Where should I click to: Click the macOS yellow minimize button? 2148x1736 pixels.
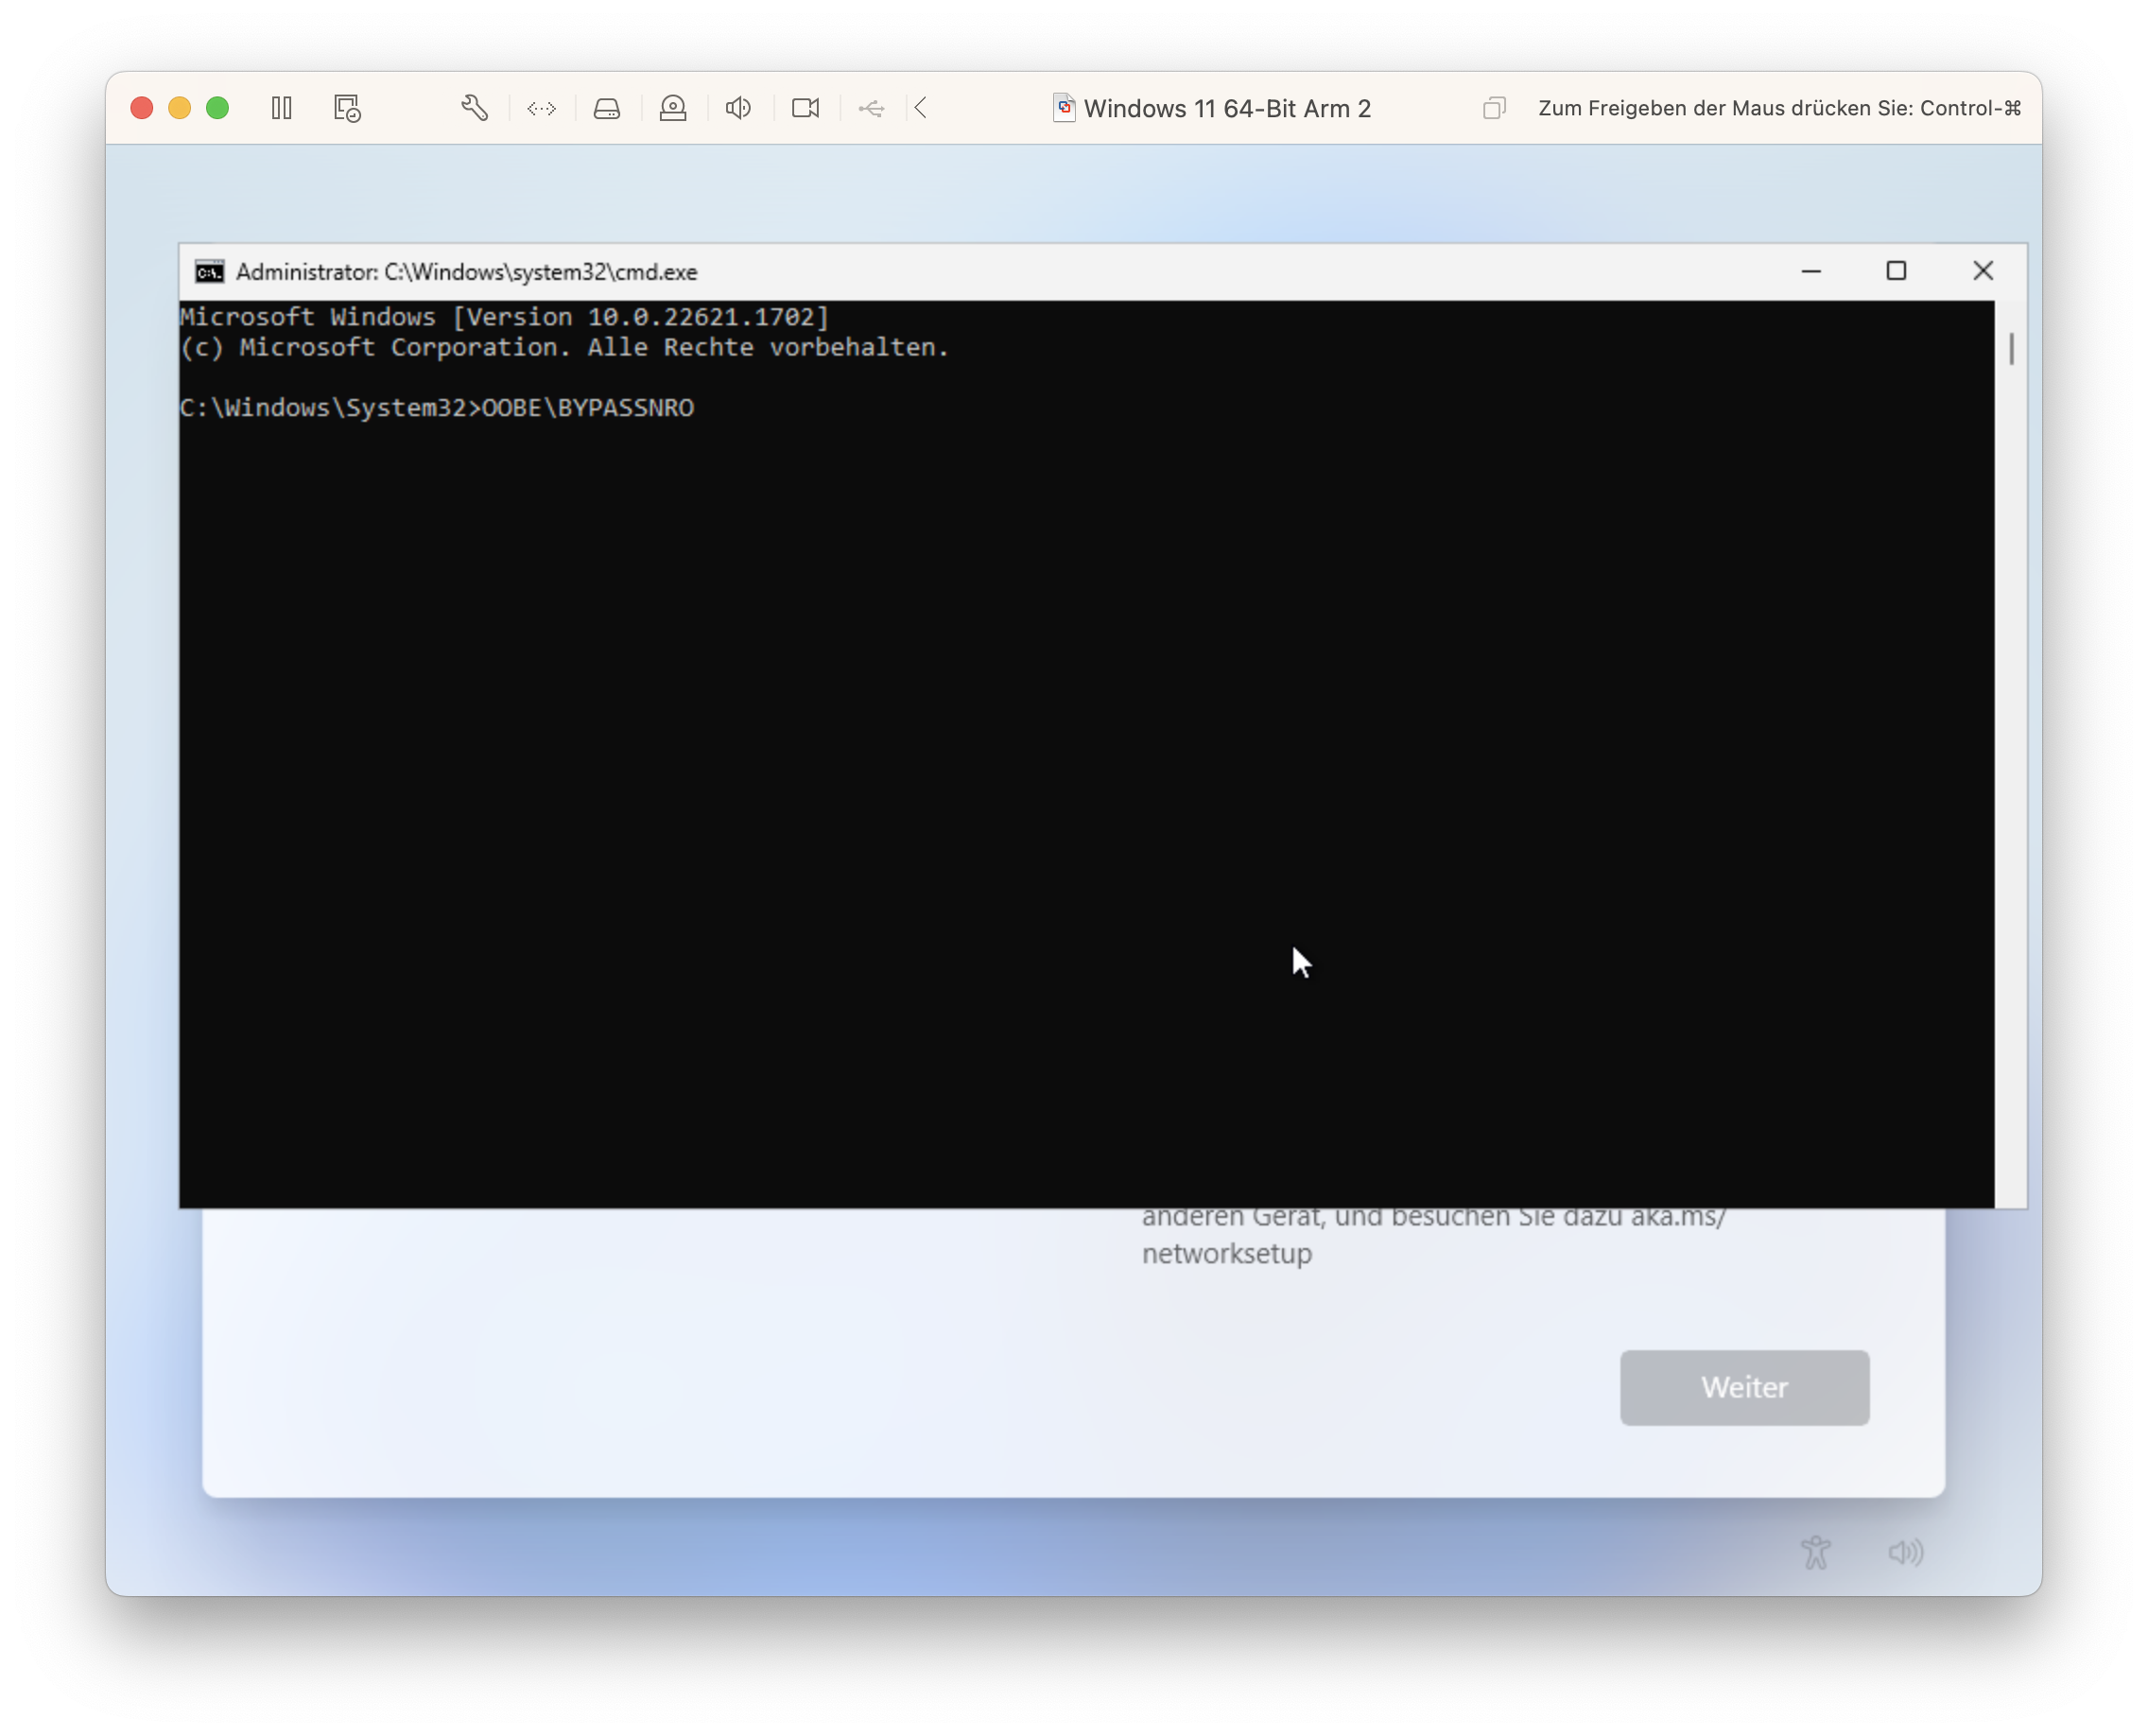tap(180, 108)
